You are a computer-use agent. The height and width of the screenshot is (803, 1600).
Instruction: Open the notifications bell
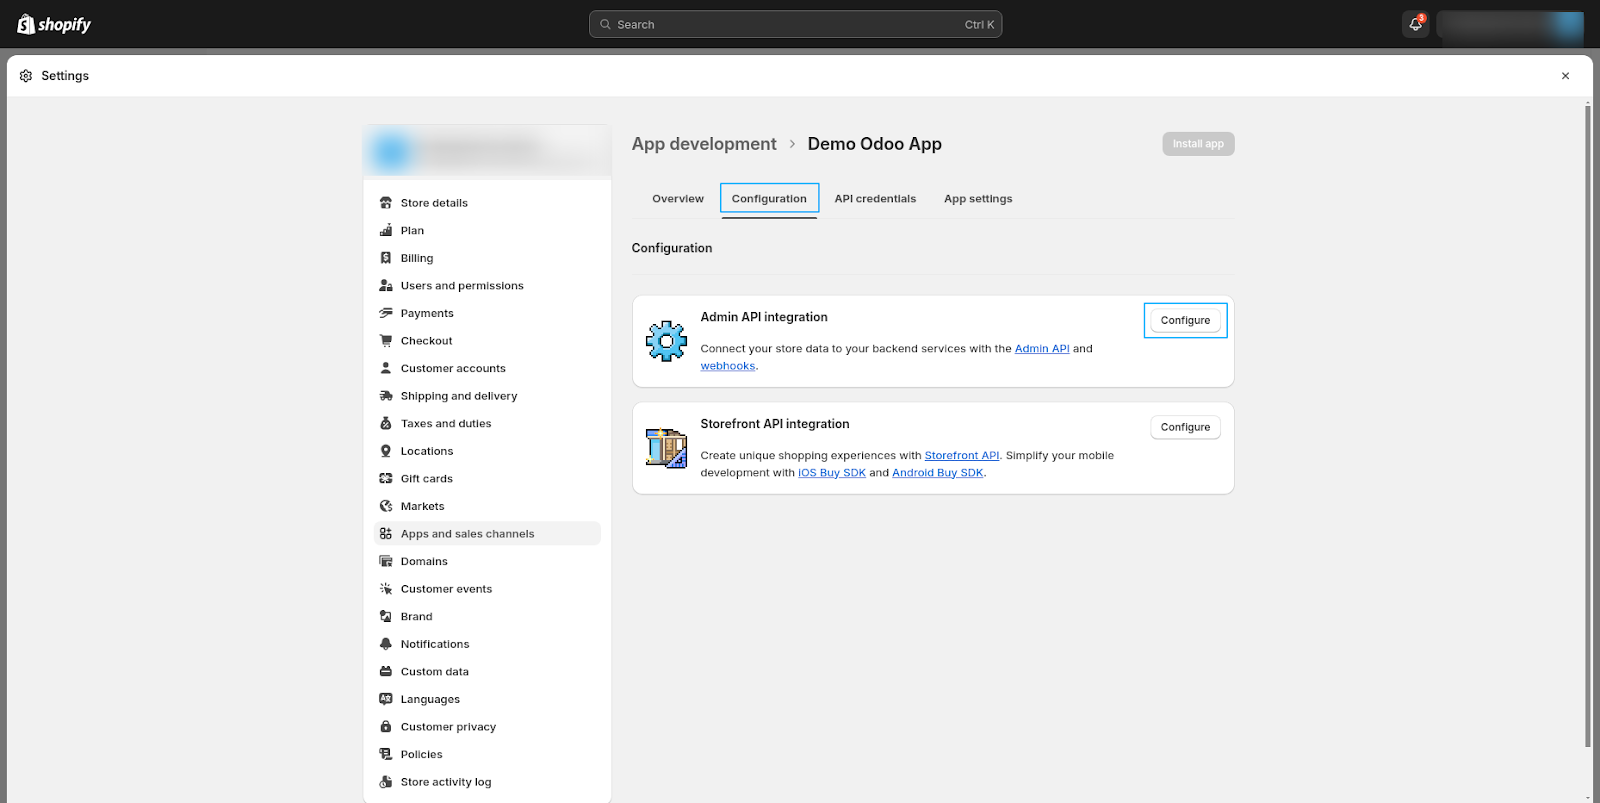[x=1415, y=24]
